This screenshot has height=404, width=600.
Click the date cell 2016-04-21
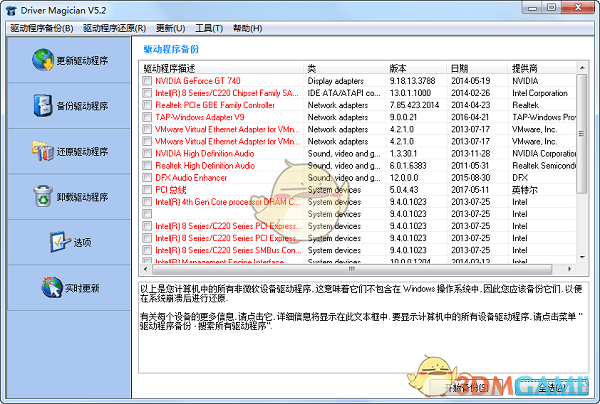[x=470, y=117]
